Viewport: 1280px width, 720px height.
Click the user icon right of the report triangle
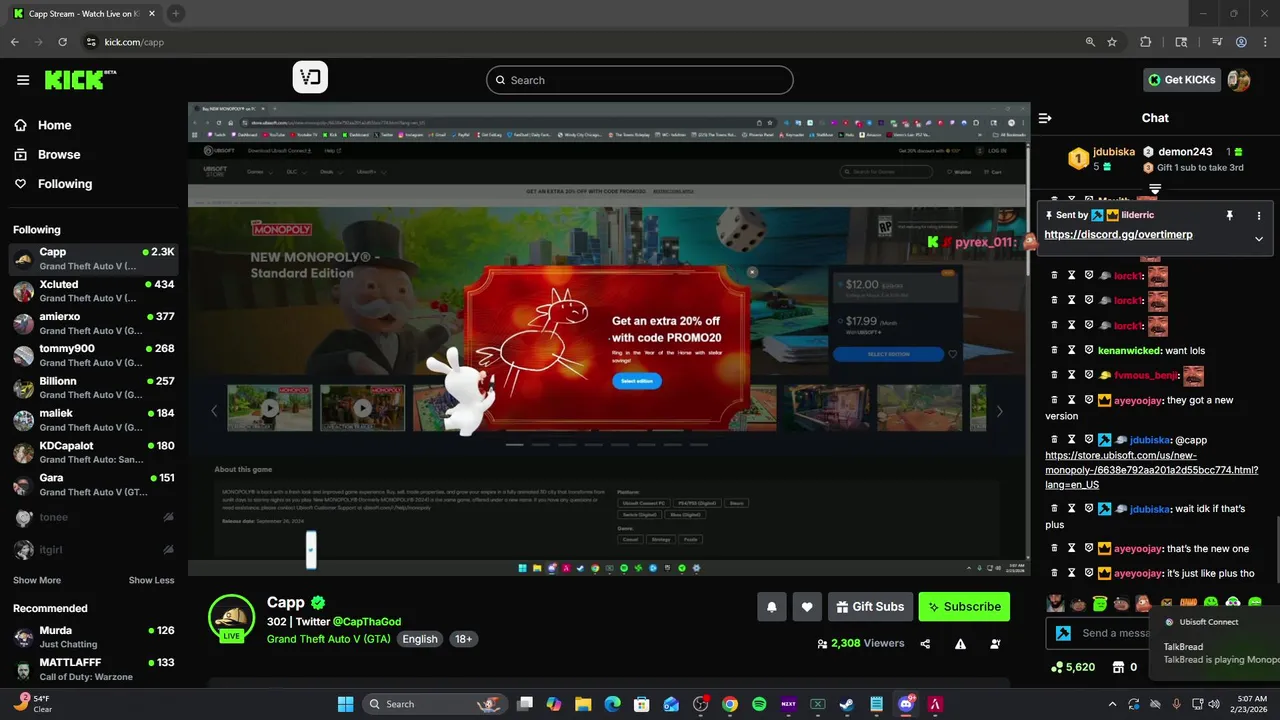995,644
